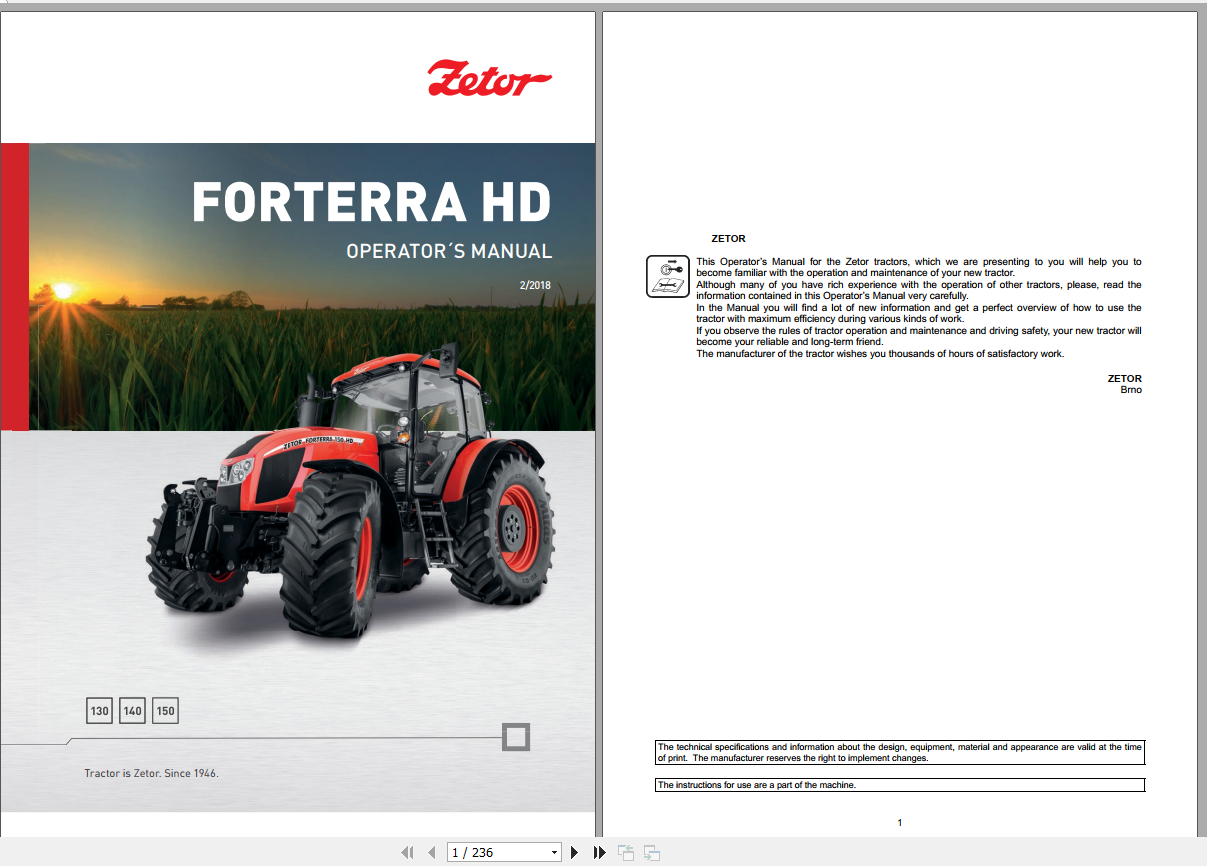Click the manual-and-wrench icon beside the introduction
The width and height of the screenshot is (1207, 866).
667,276
